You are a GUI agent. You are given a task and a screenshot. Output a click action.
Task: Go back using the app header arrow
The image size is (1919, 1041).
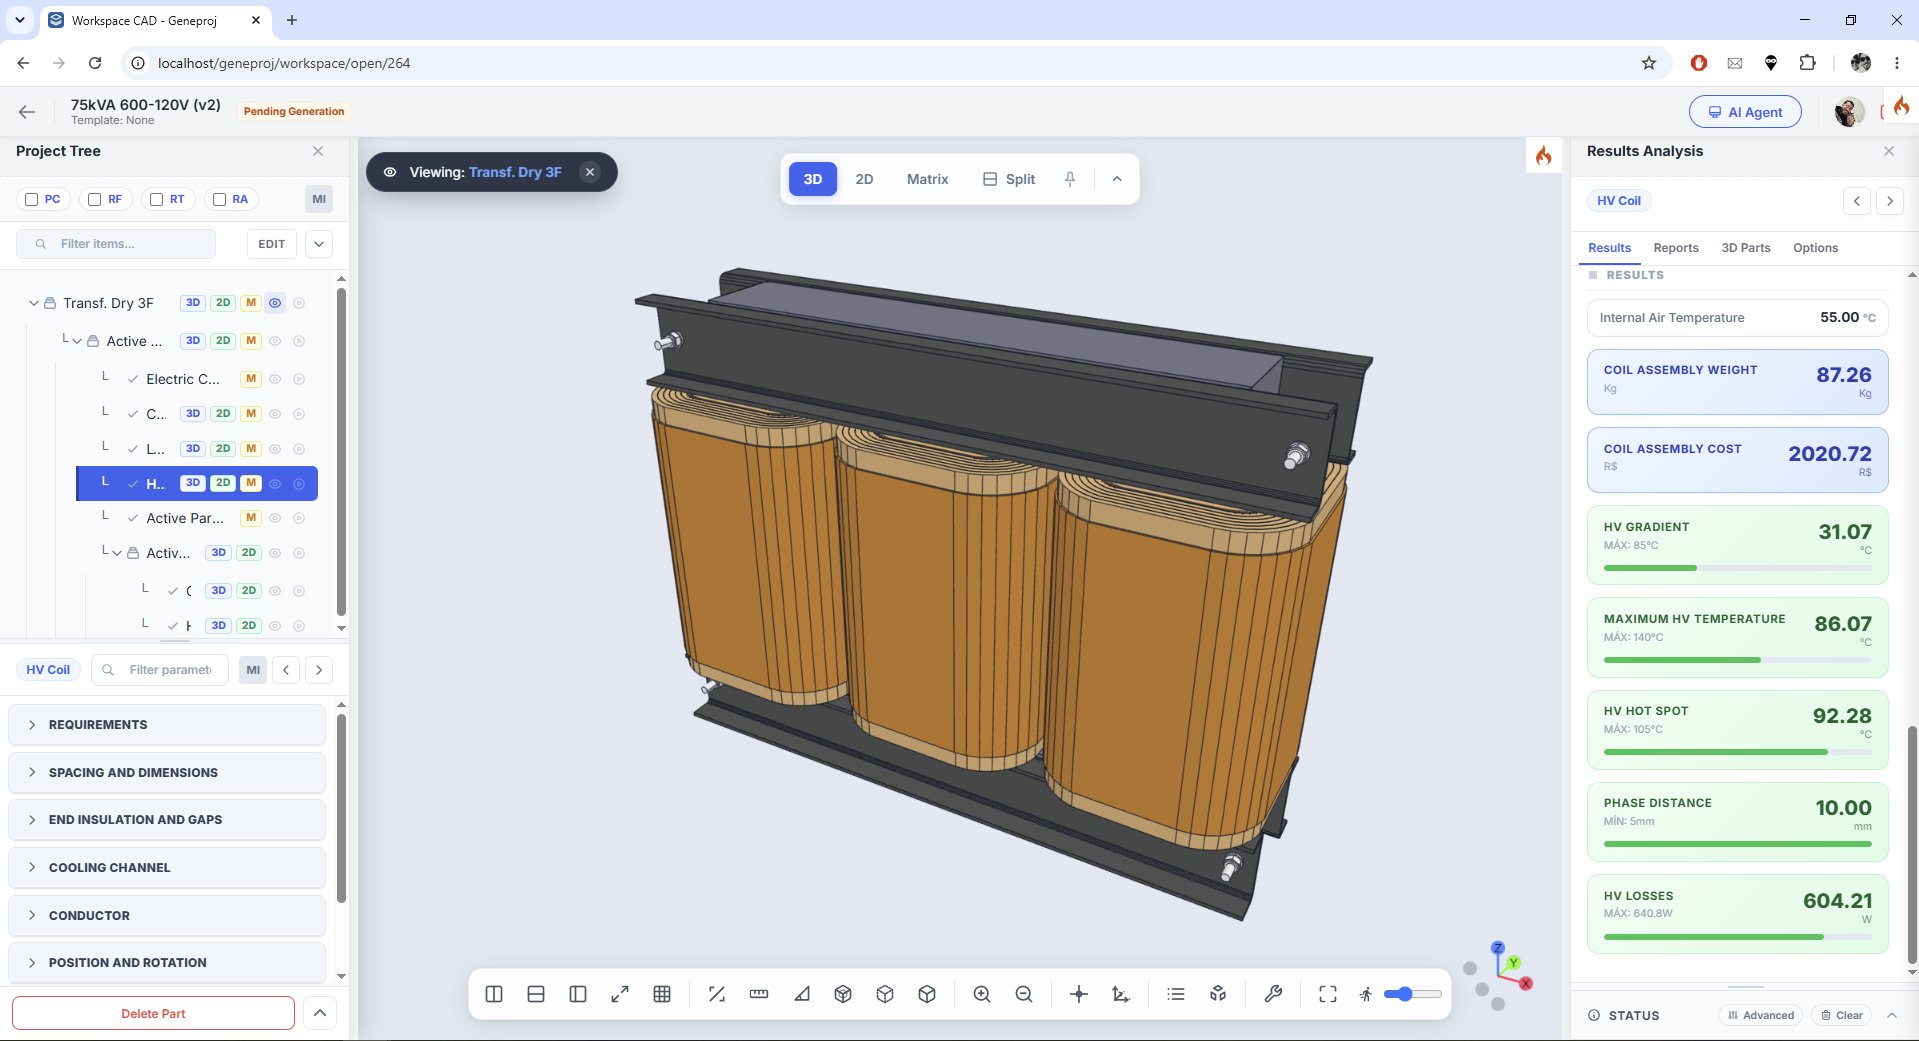click(x=27, y=112)
